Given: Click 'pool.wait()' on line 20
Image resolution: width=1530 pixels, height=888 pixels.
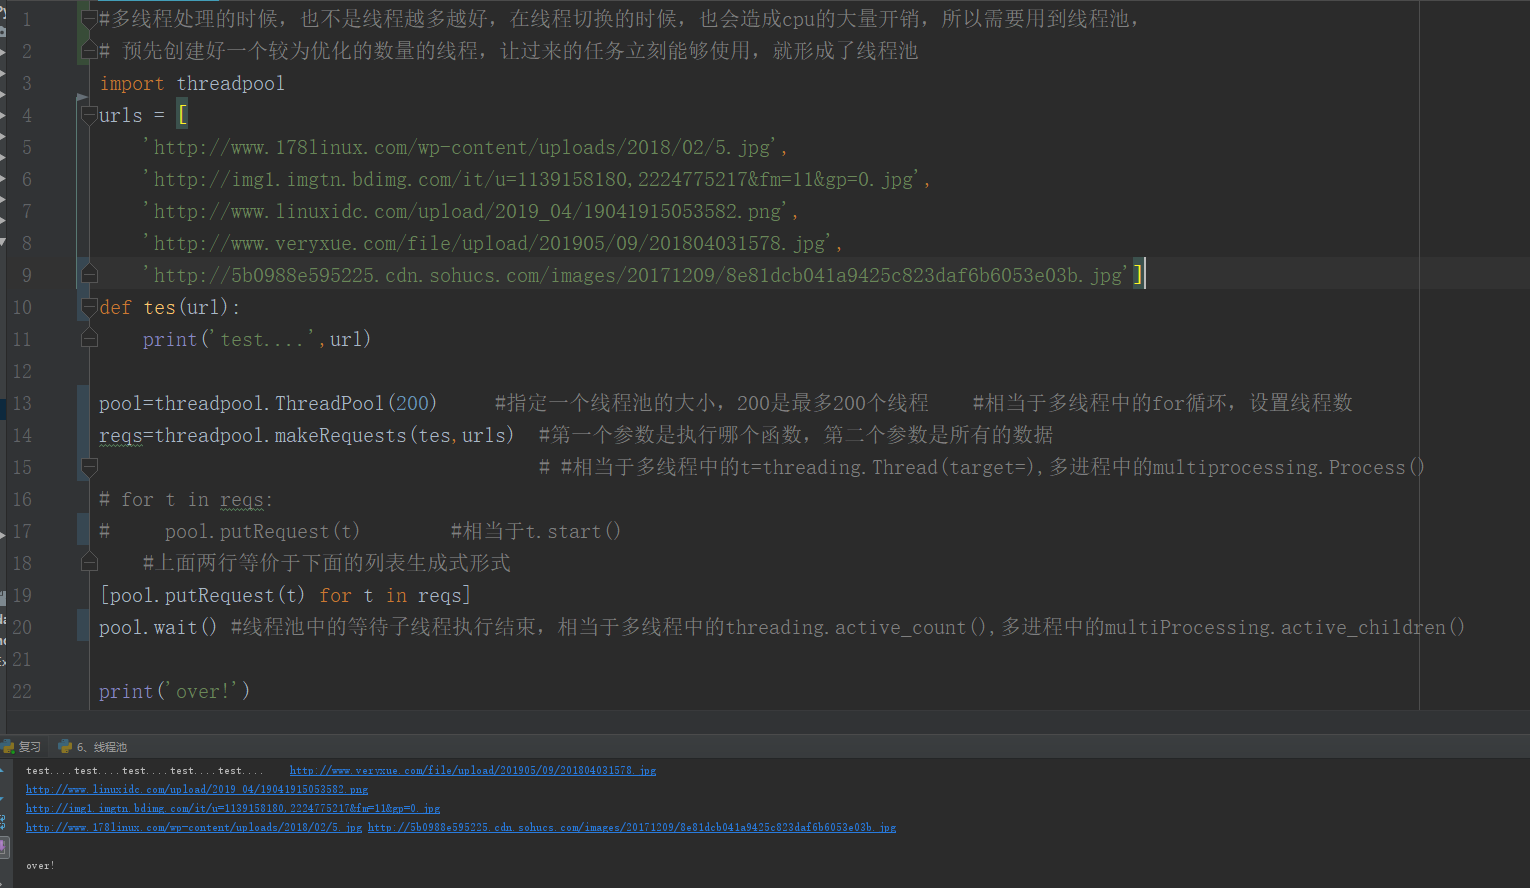Looking at the screenshot, I should click(x=158, y=628).
